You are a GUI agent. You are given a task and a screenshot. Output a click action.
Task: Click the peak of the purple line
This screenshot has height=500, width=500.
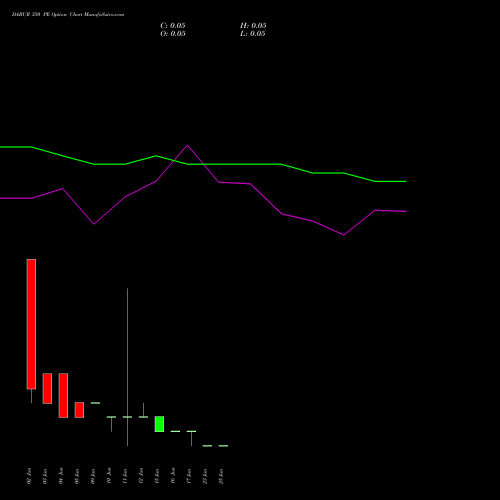tap(187, 145)
